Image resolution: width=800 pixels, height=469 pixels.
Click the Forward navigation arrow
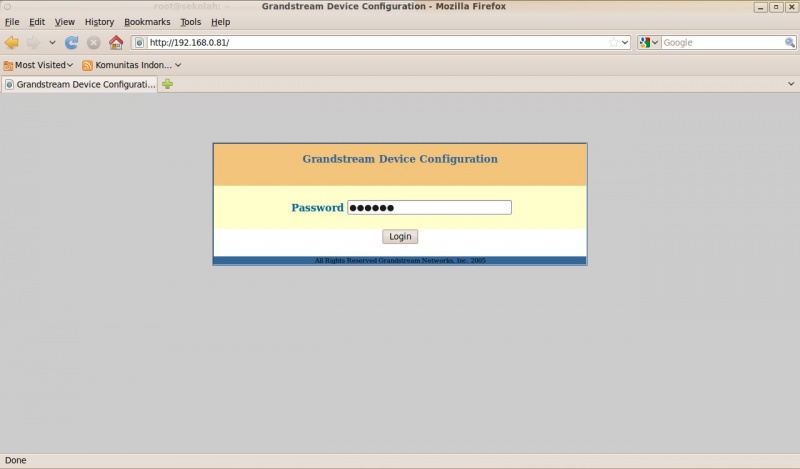coord(34,43)
